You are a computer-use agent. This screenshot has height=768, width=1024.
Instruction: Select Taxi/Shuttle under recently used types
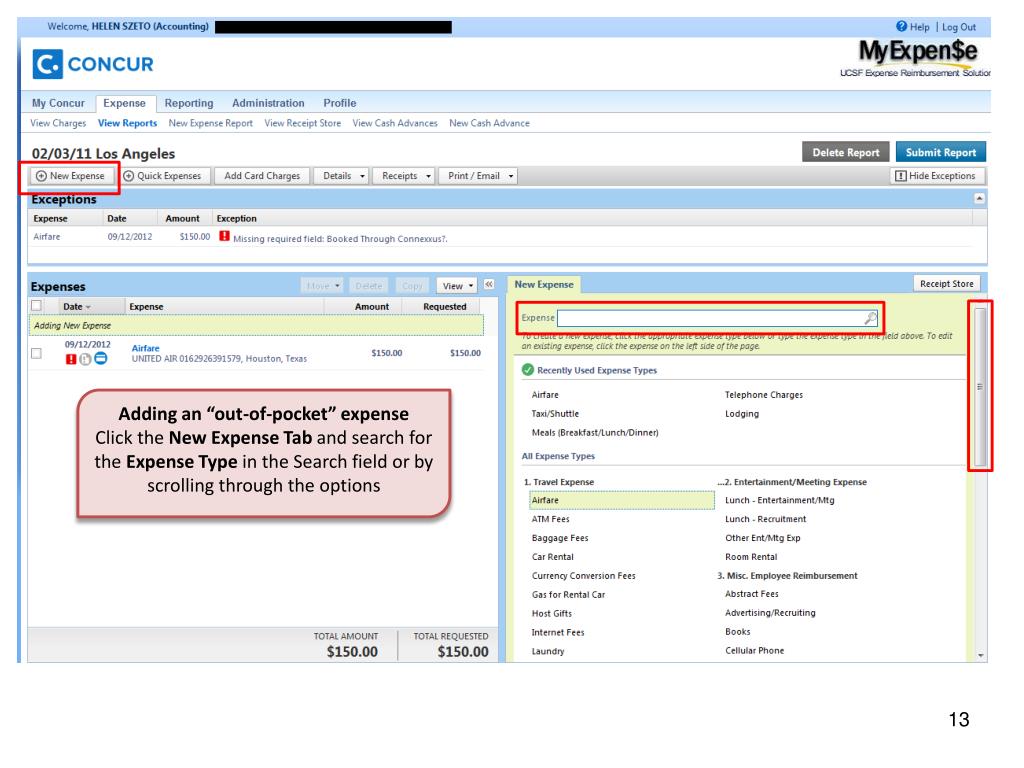[x=555, y=413]
